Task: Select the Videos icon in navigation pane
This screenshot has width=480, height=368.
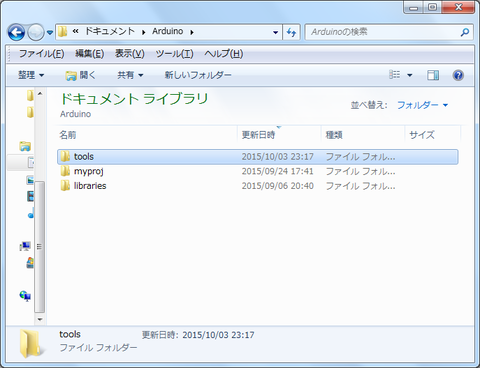Action: pos(30,196)
